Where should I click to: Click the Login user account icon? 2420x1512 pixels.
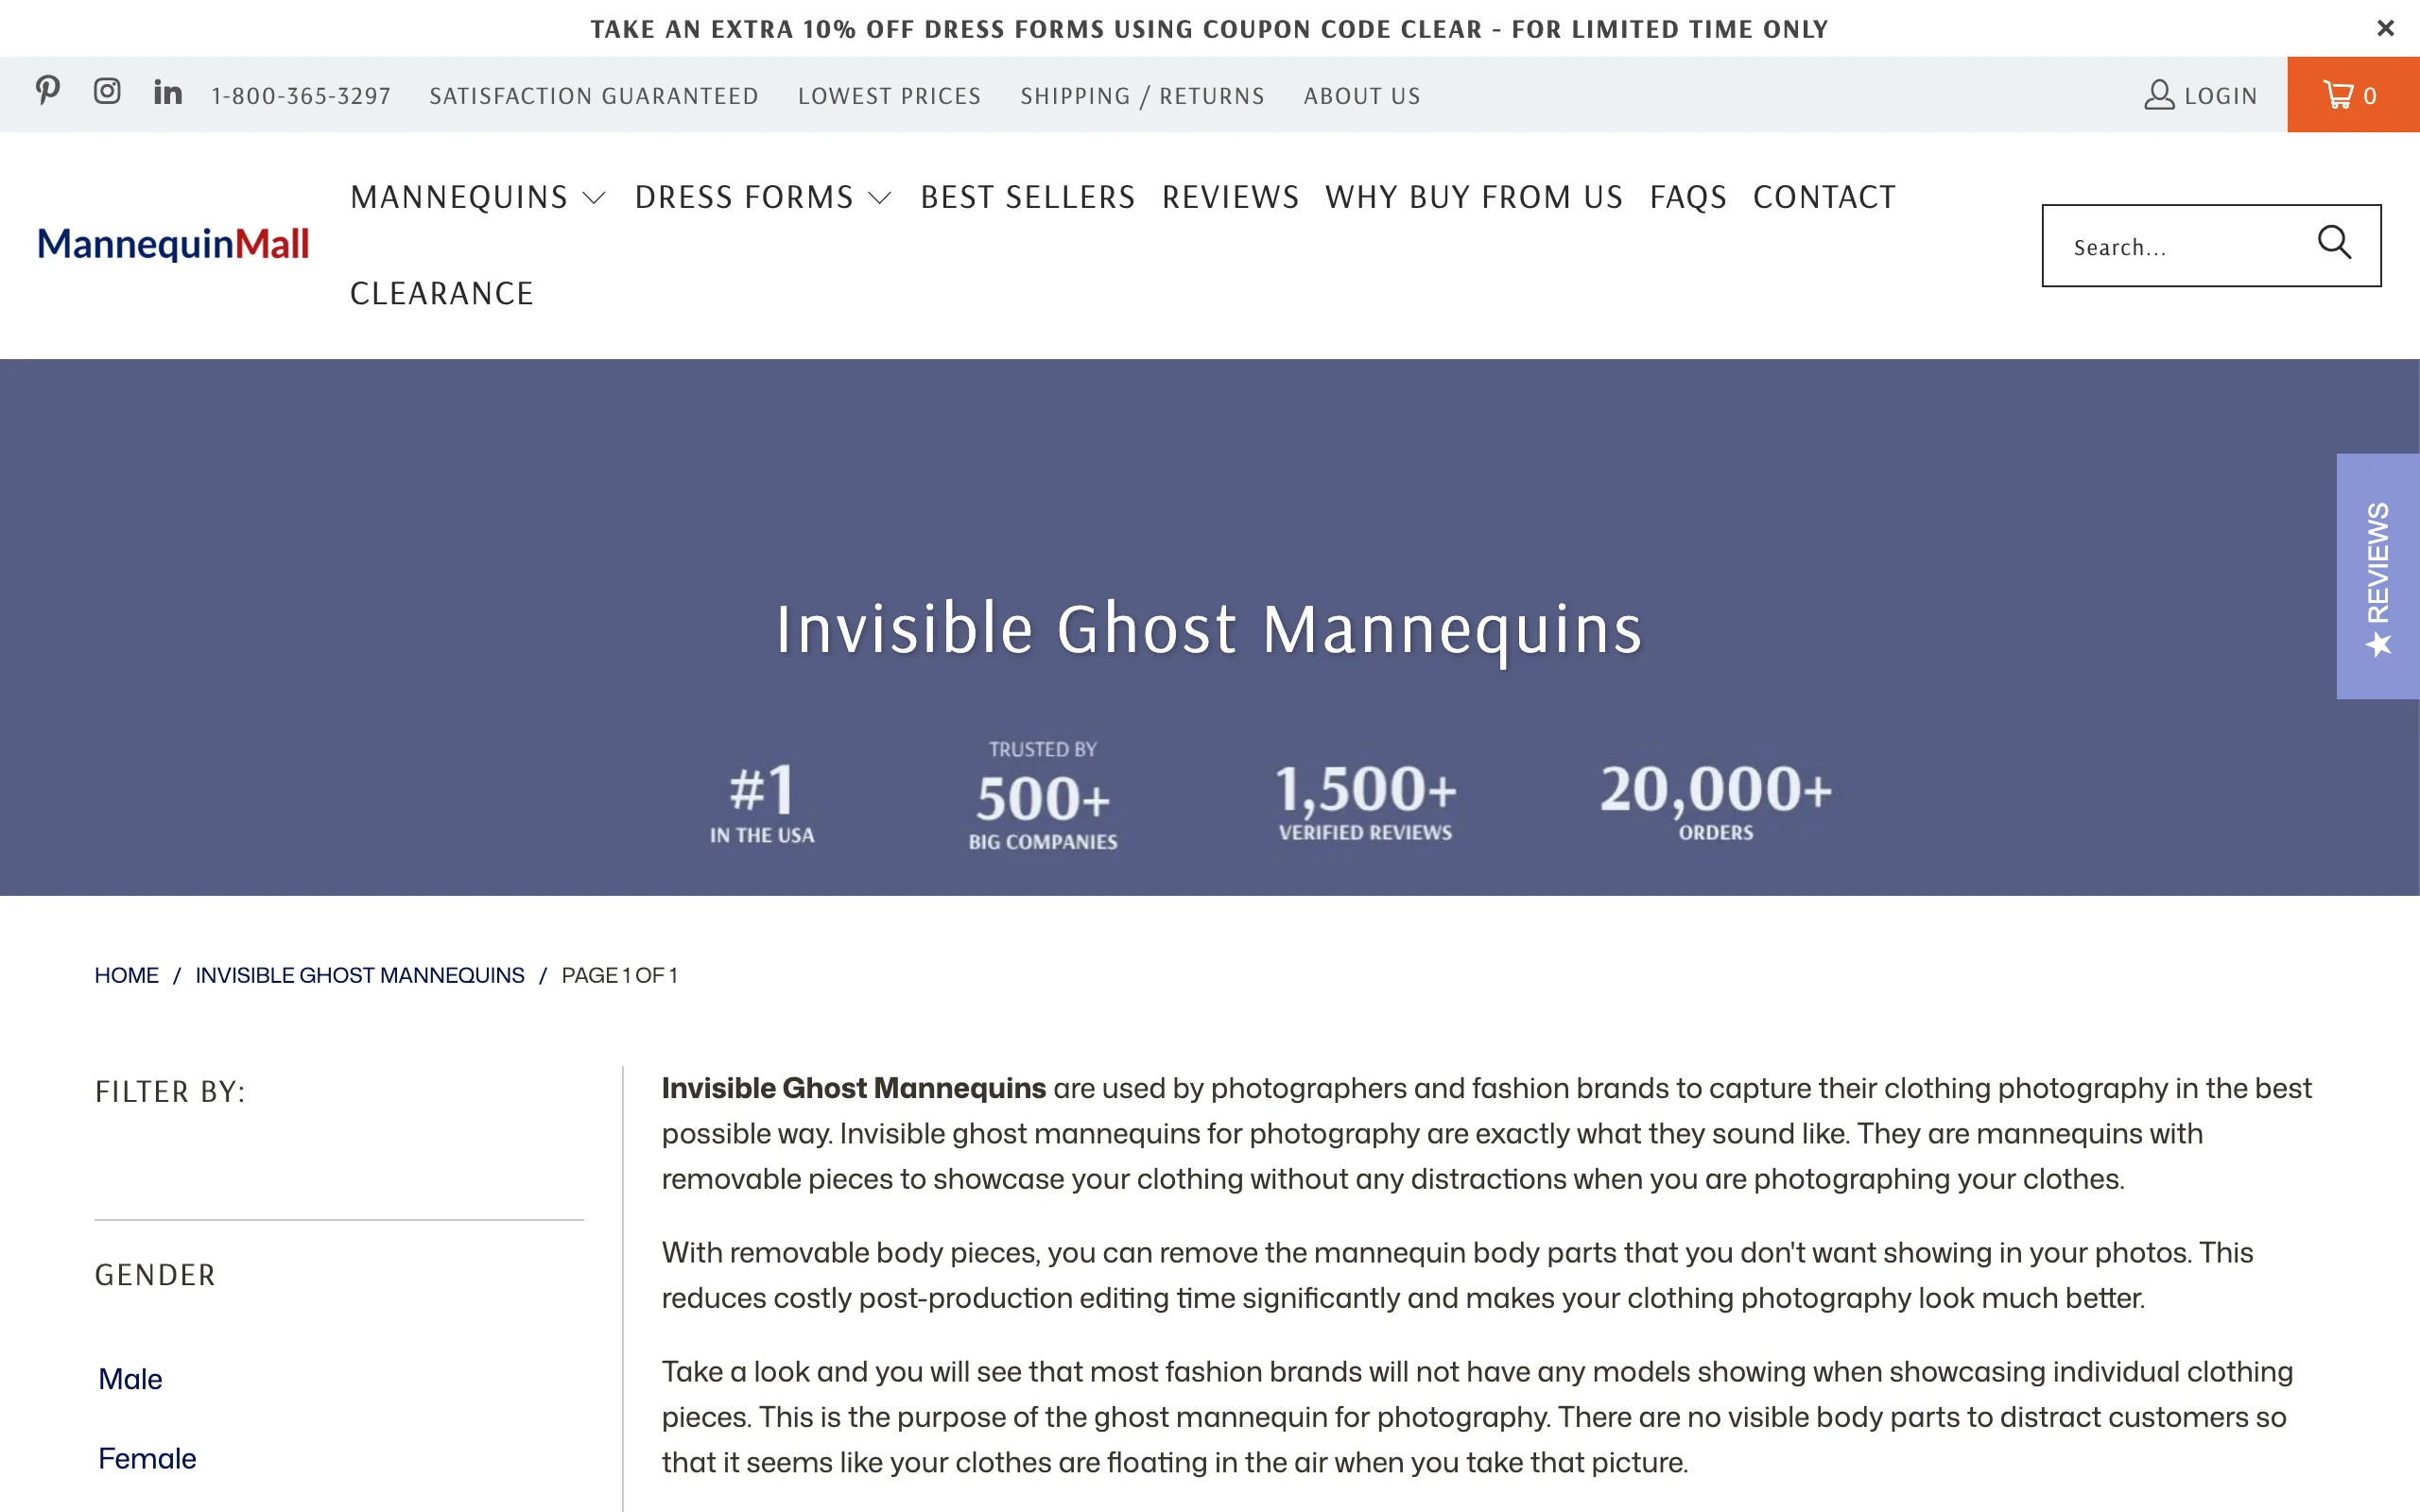click(x=2159, y=95)
